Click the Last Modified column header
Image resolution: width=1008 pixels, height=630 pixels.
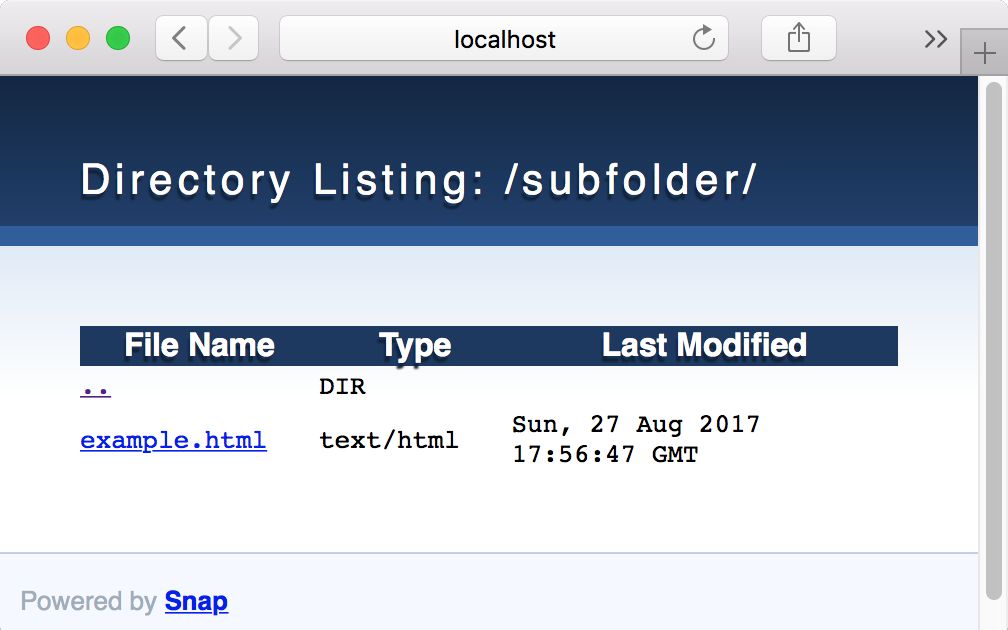point(704,345)
